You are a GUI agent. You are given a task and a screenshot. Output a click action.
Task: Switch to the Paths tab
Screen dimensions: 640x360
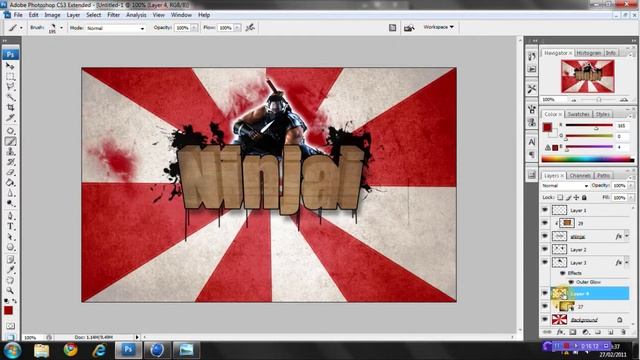coord(603,176)
